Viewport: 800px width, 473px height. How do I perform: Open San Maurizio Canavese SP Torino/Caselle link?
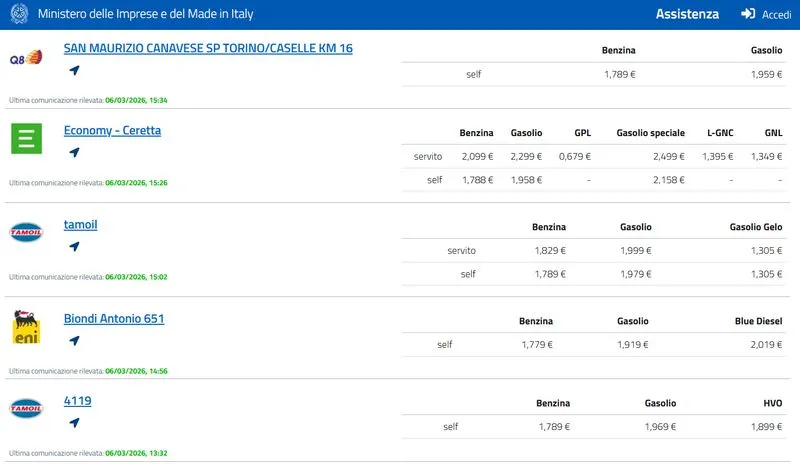pyautogui.click(x=208, y=48)
